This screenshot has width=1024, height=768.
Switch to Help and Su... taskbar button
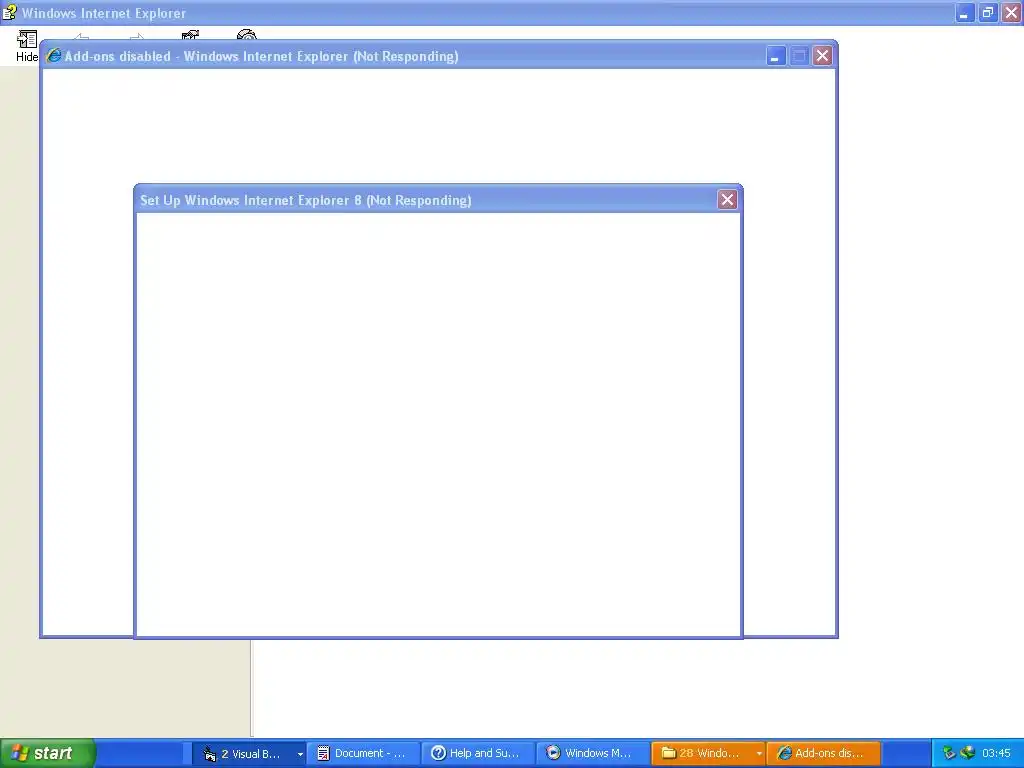click(477, 754)
